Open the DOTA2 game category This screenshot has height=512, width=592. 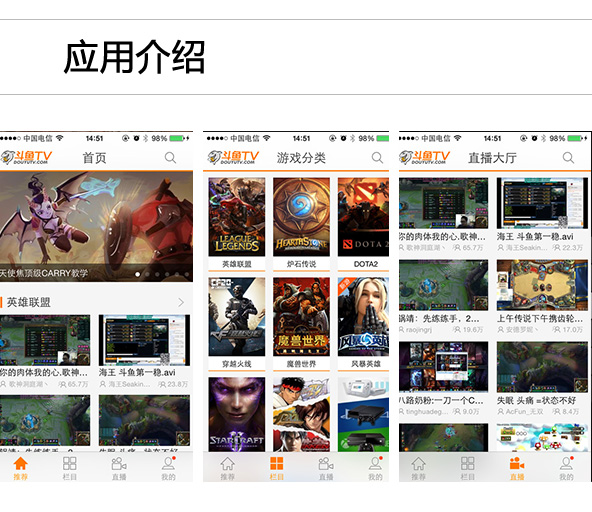(363, 224)
